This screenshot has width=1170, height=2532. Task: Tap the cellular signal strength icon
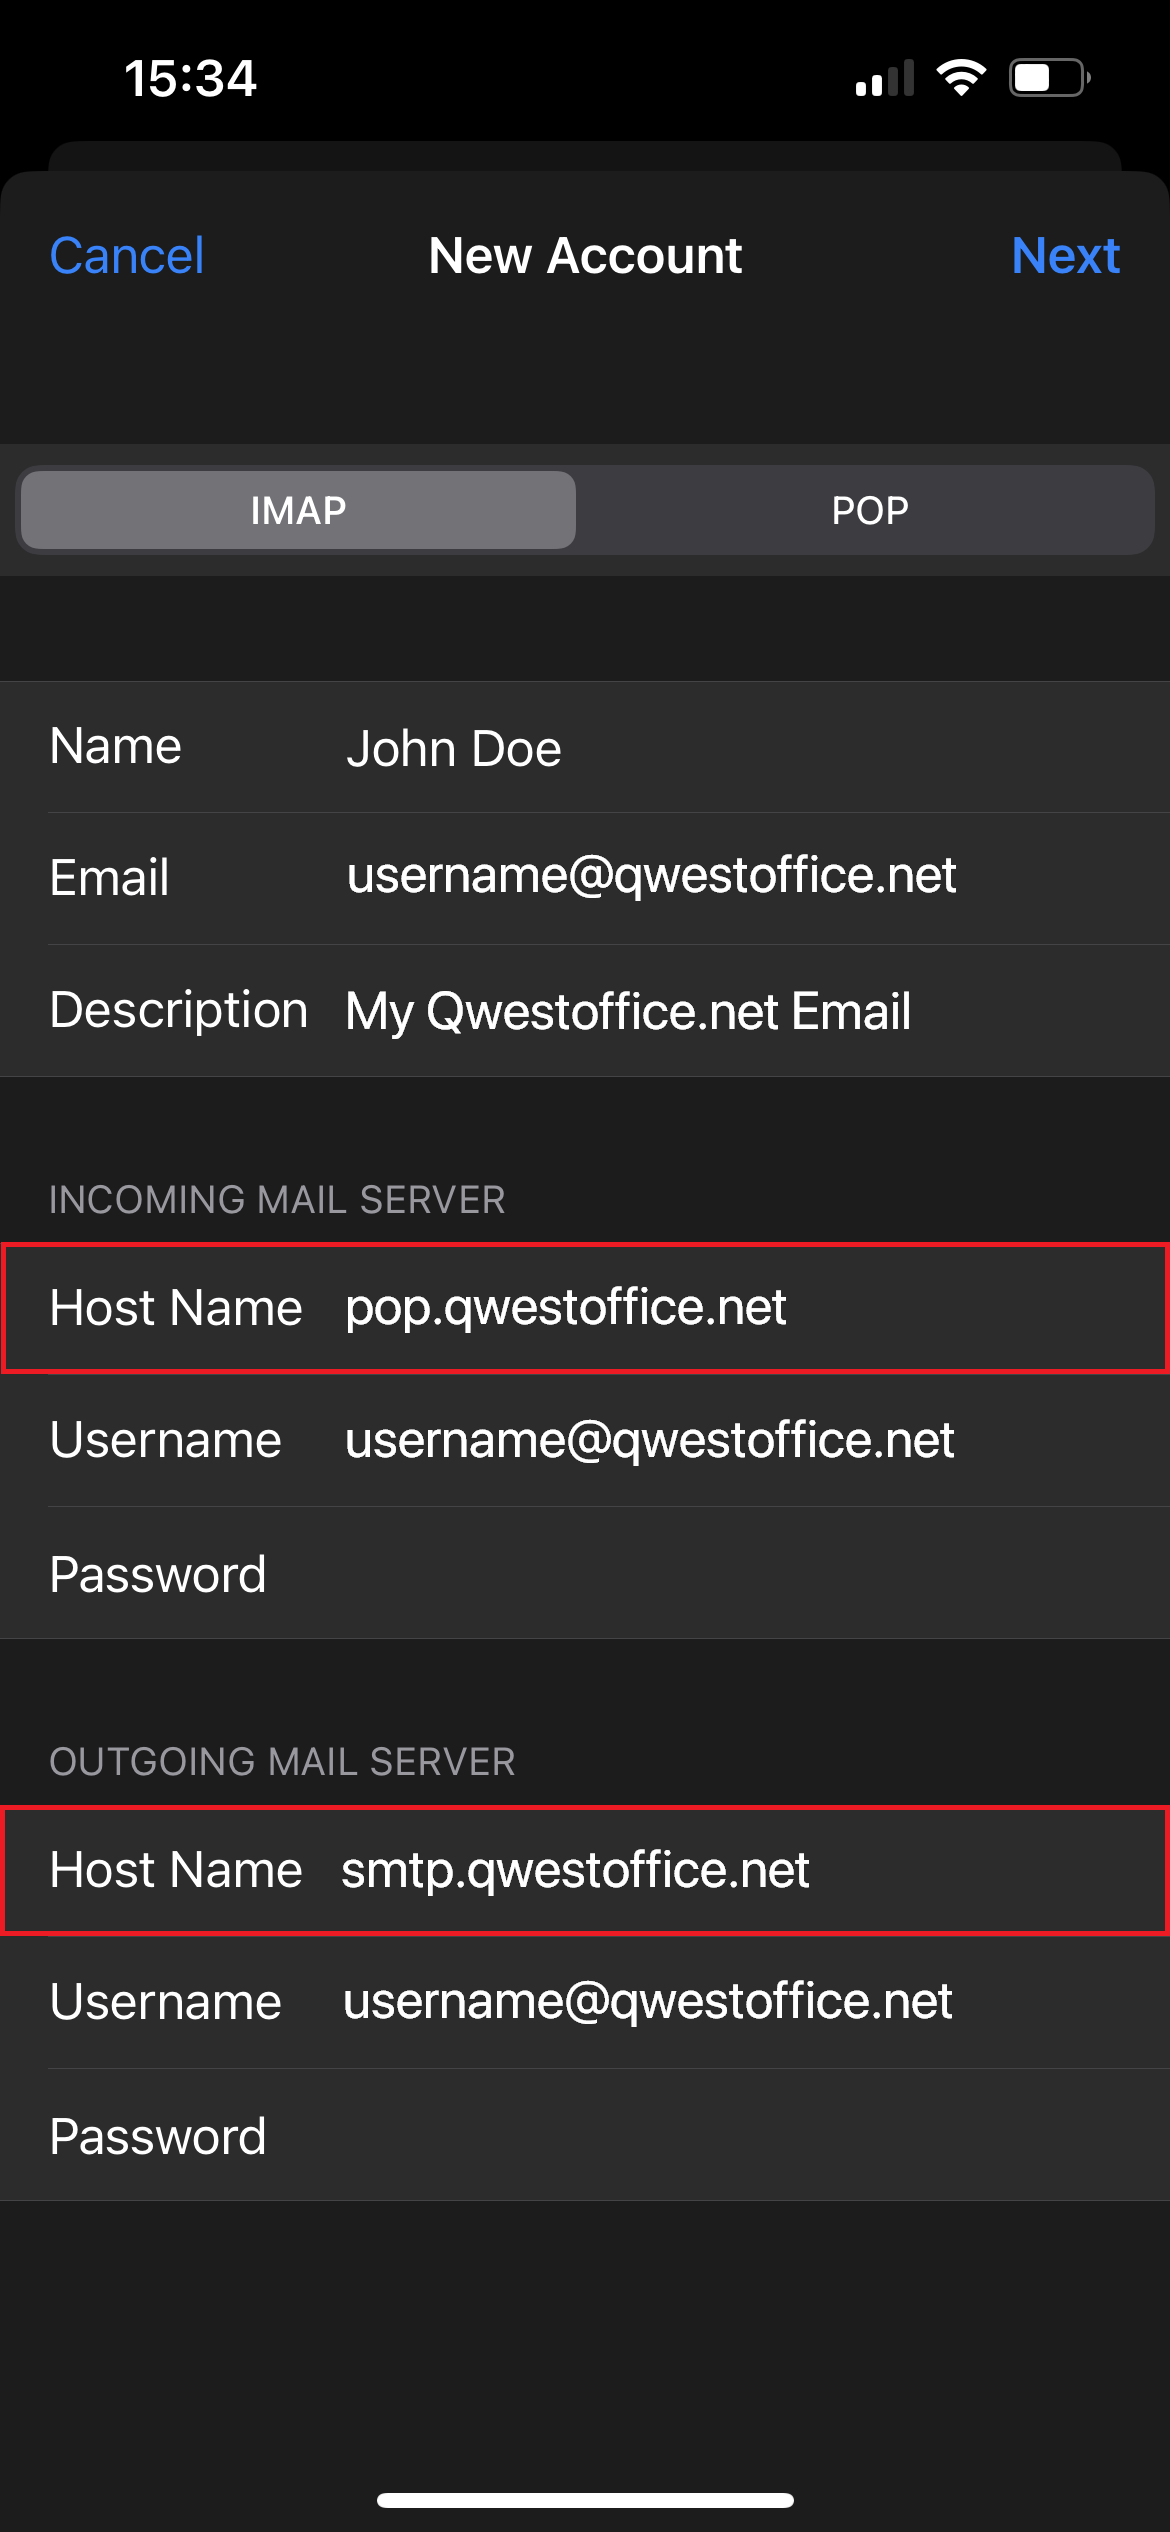pos(885,78)
